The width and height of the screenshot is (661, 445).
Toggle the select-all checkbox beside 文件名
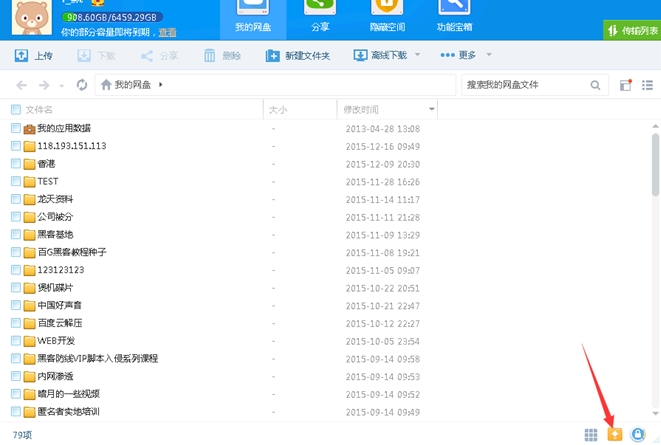(16, 110)
